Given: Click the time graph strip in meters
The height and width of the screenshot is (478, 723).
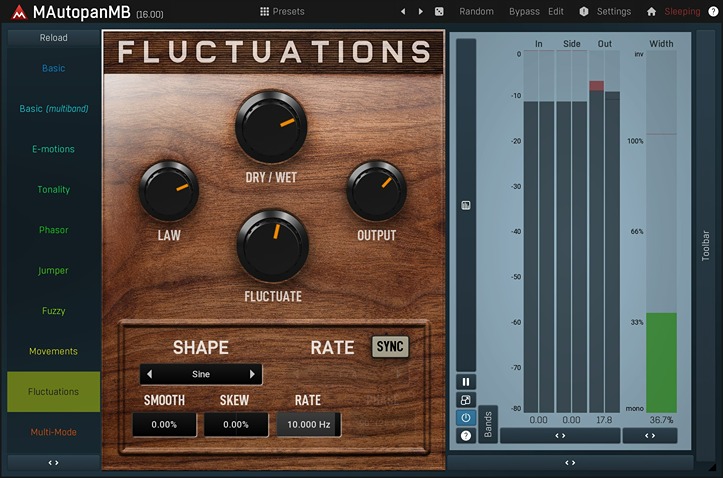Looking at the screenshot, I should pyautogui.click(x=466, y=205).
